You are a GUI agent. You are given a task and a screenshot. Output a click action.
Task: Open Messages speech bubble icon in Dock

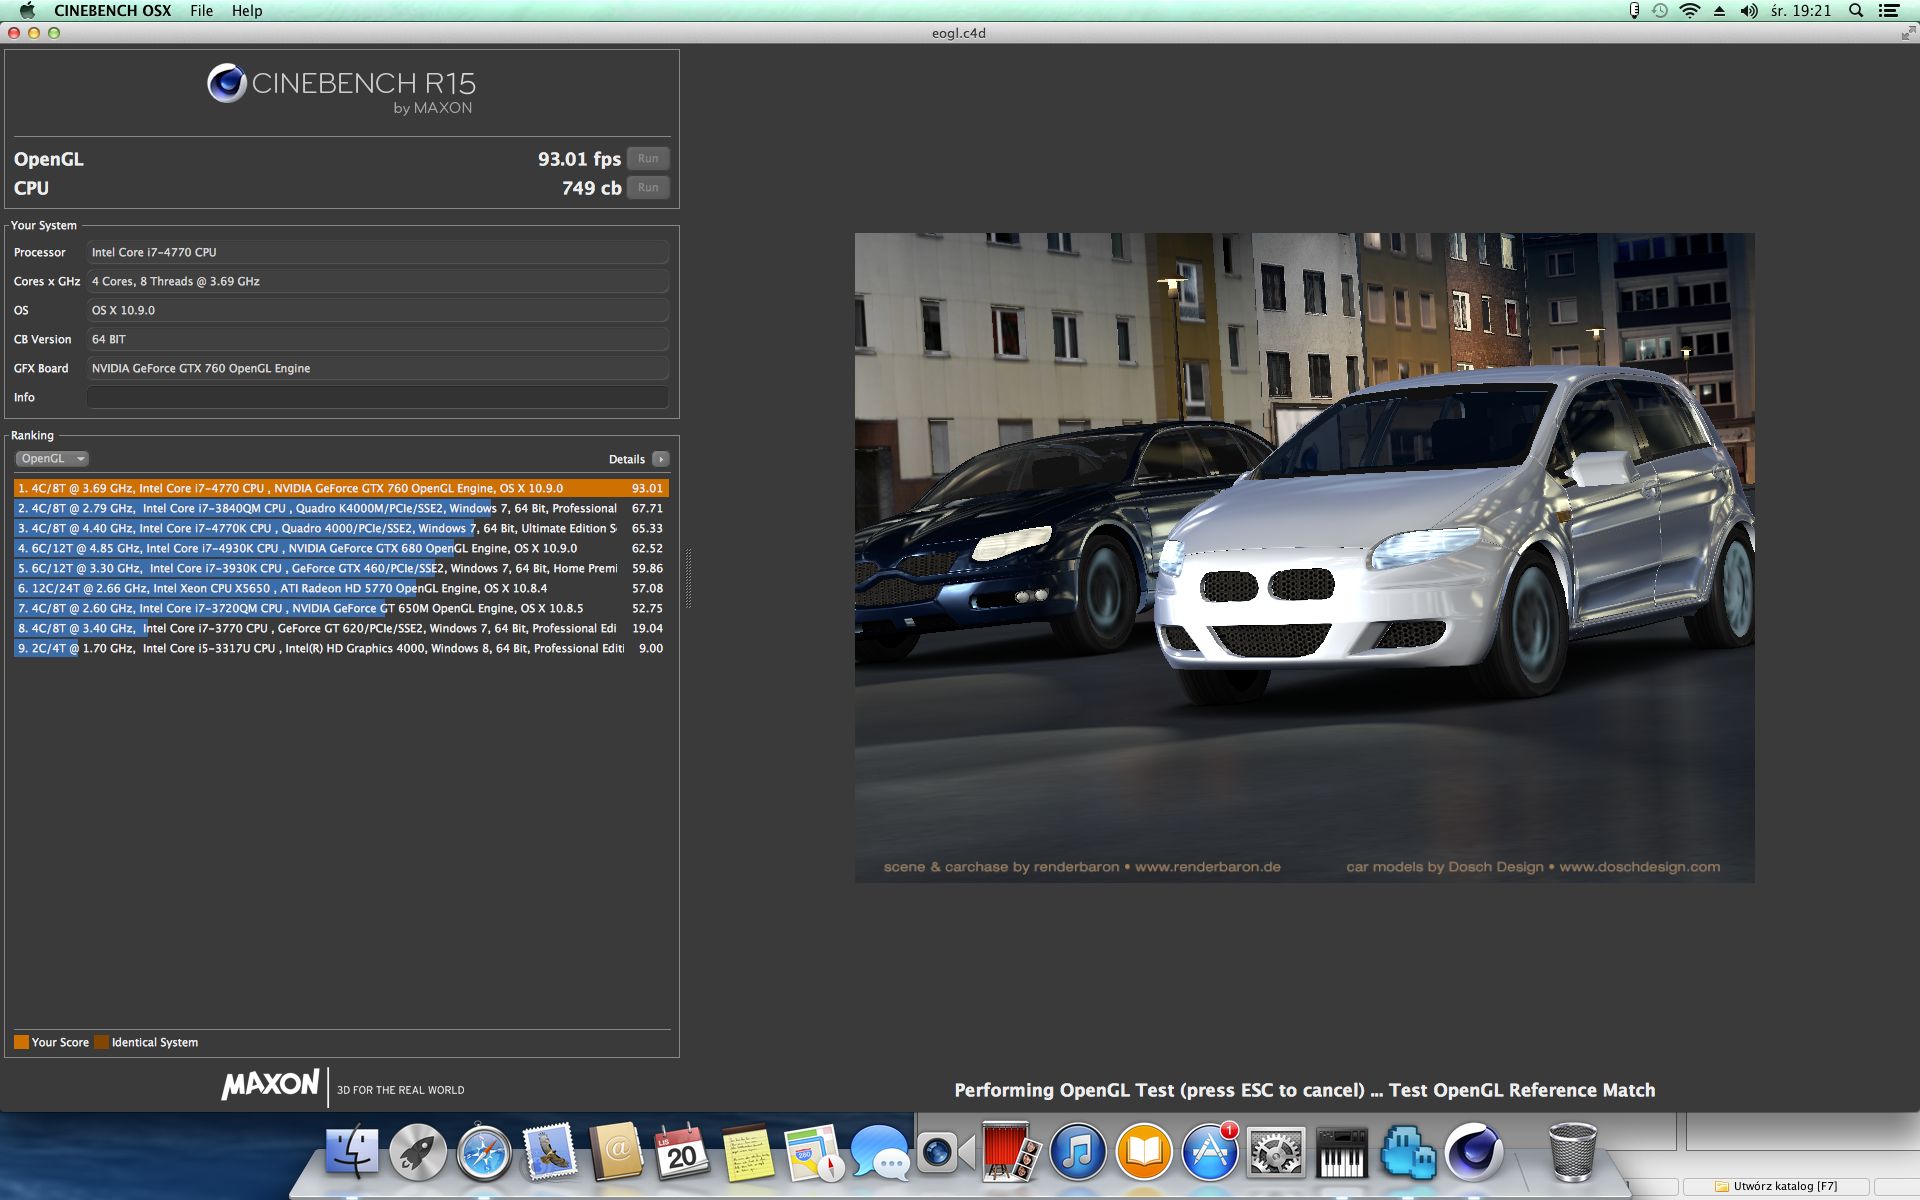coord(879,1152)
